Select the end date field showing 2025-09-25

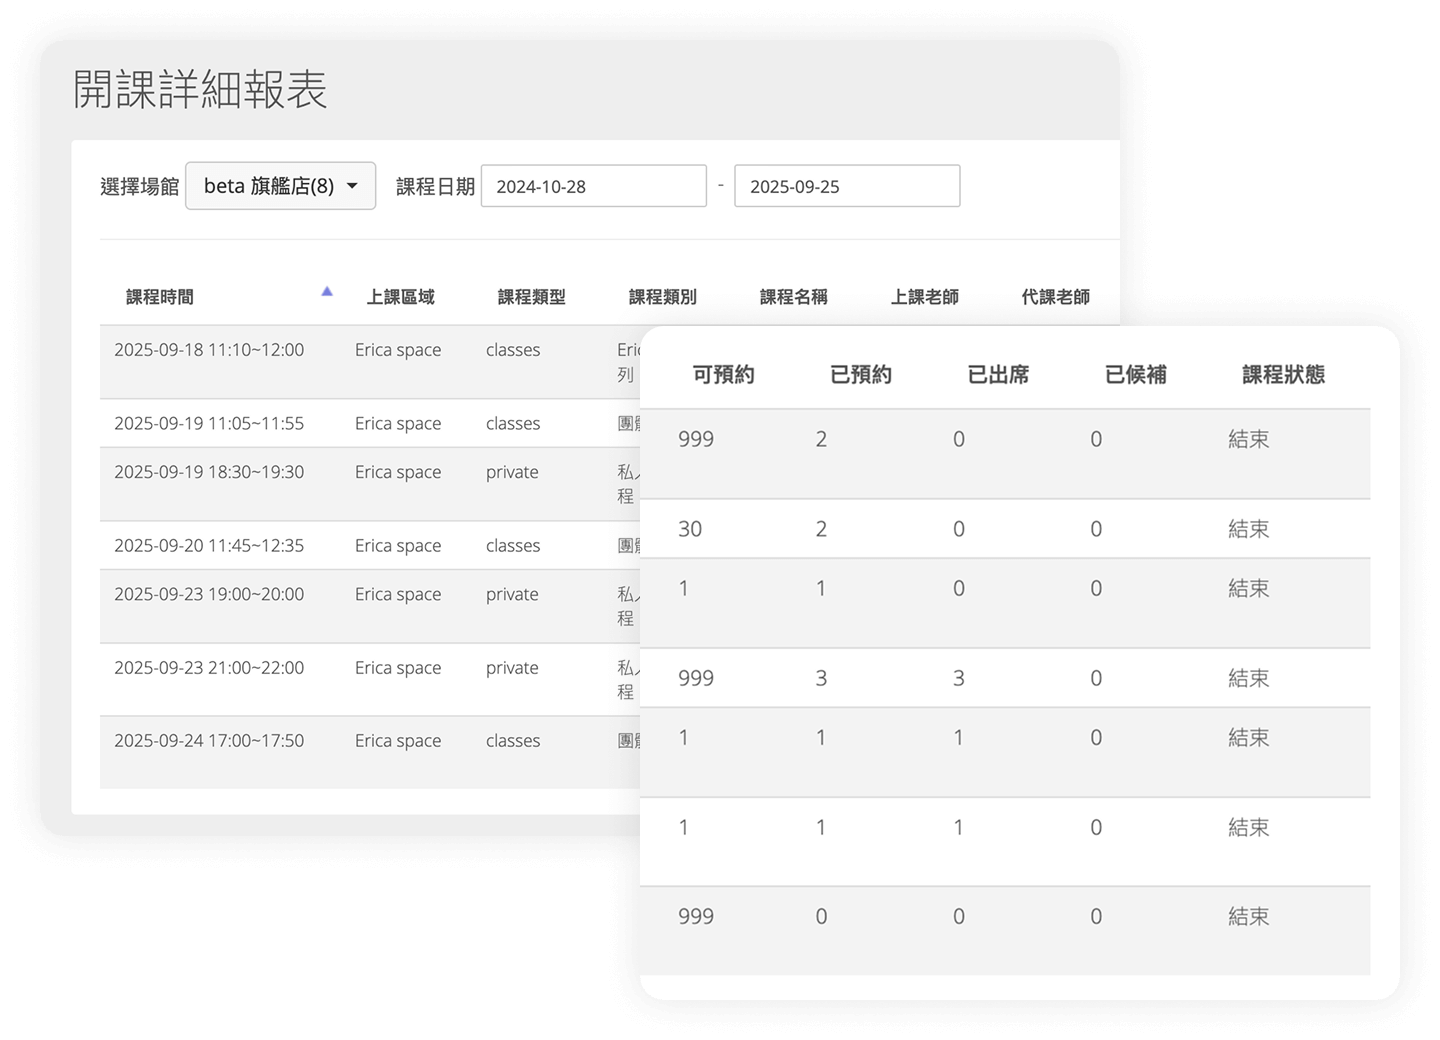click(846, 185)
